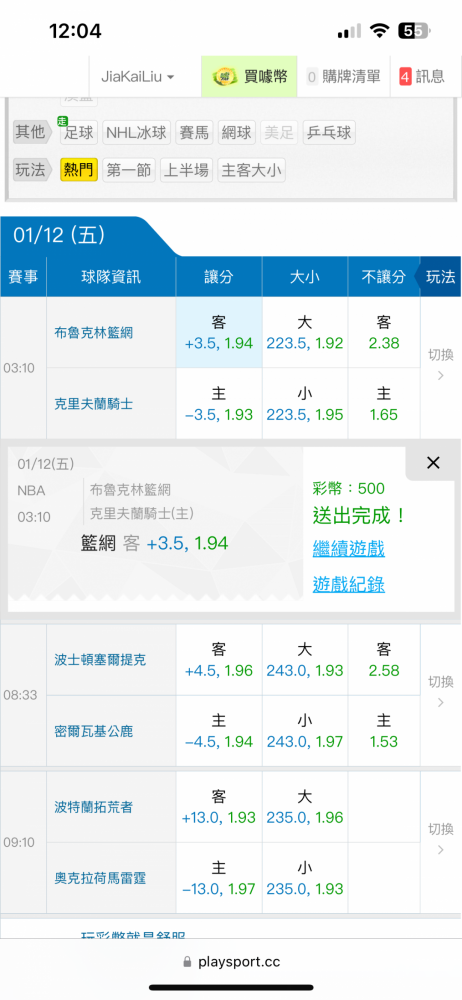Open the 購牌清單 purchase list counter

click(x=343, y=77)
